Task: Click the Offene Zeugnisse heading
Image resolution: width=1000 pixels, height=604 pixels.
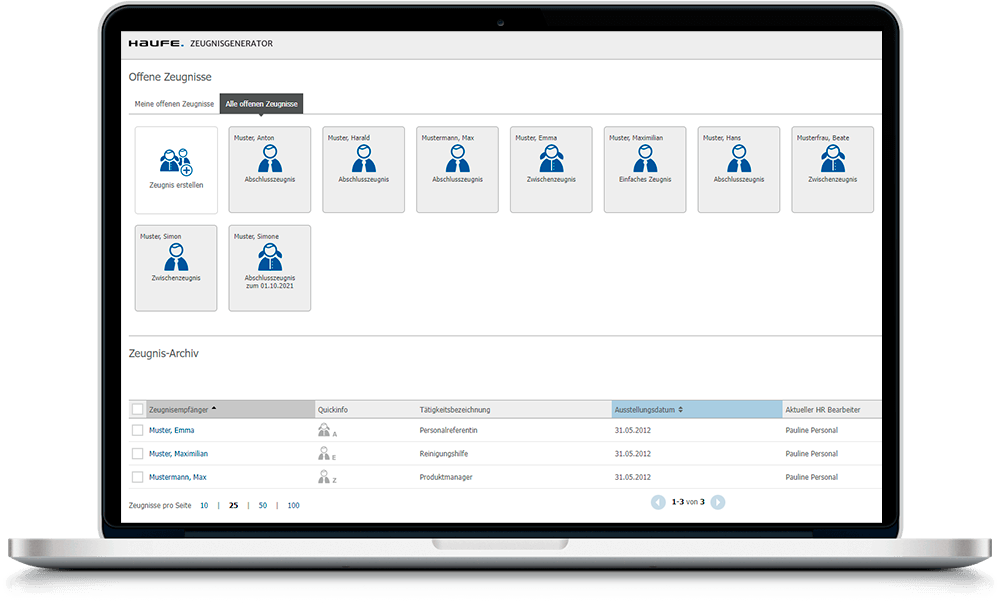Action: pyautogui.click(x=170, y=77)
